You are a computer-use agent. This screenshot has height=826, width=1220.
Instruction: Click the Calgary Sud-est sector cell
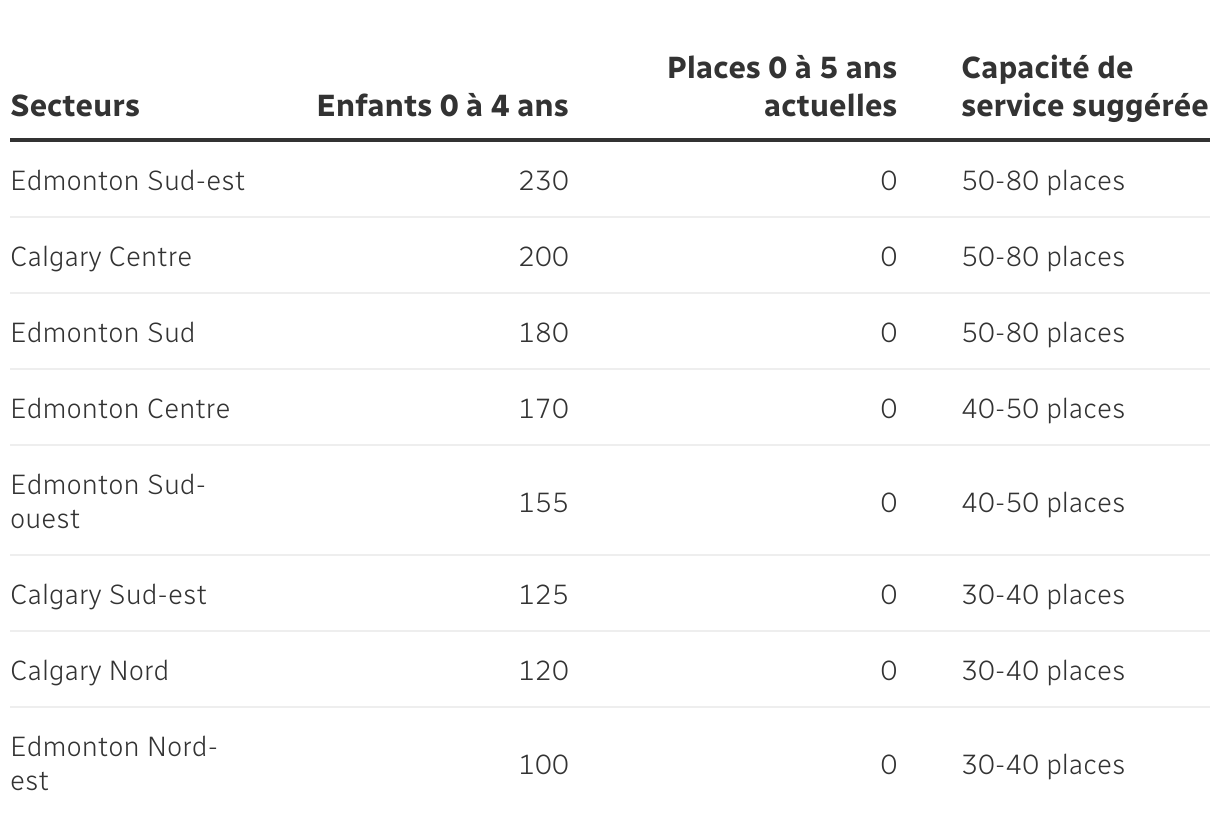pyautogui.click(x=109, y=595)
